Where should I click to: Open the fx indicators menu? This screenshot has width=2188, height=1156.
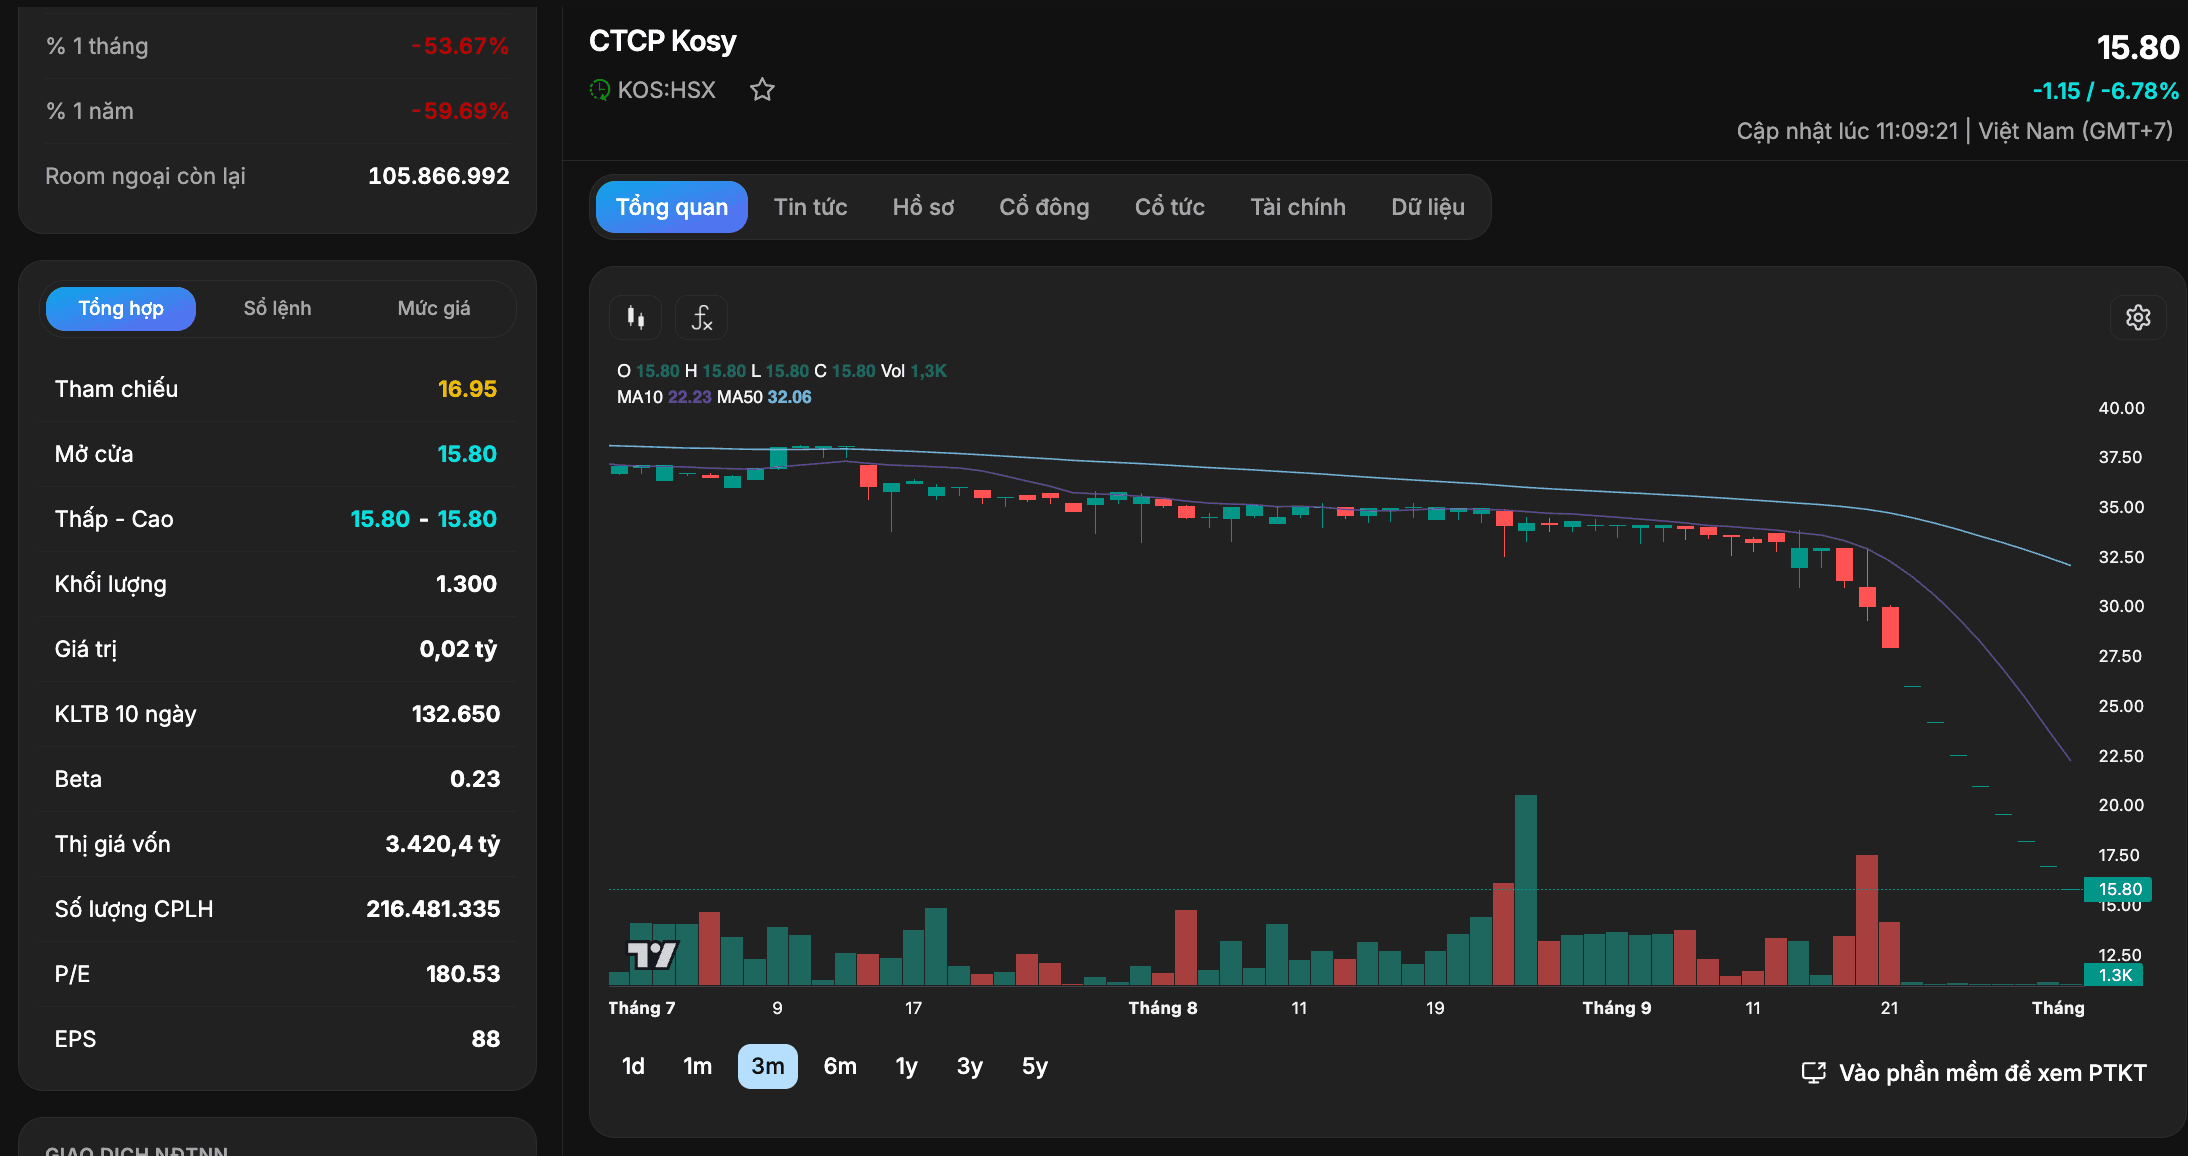click(x=702, y=318)
